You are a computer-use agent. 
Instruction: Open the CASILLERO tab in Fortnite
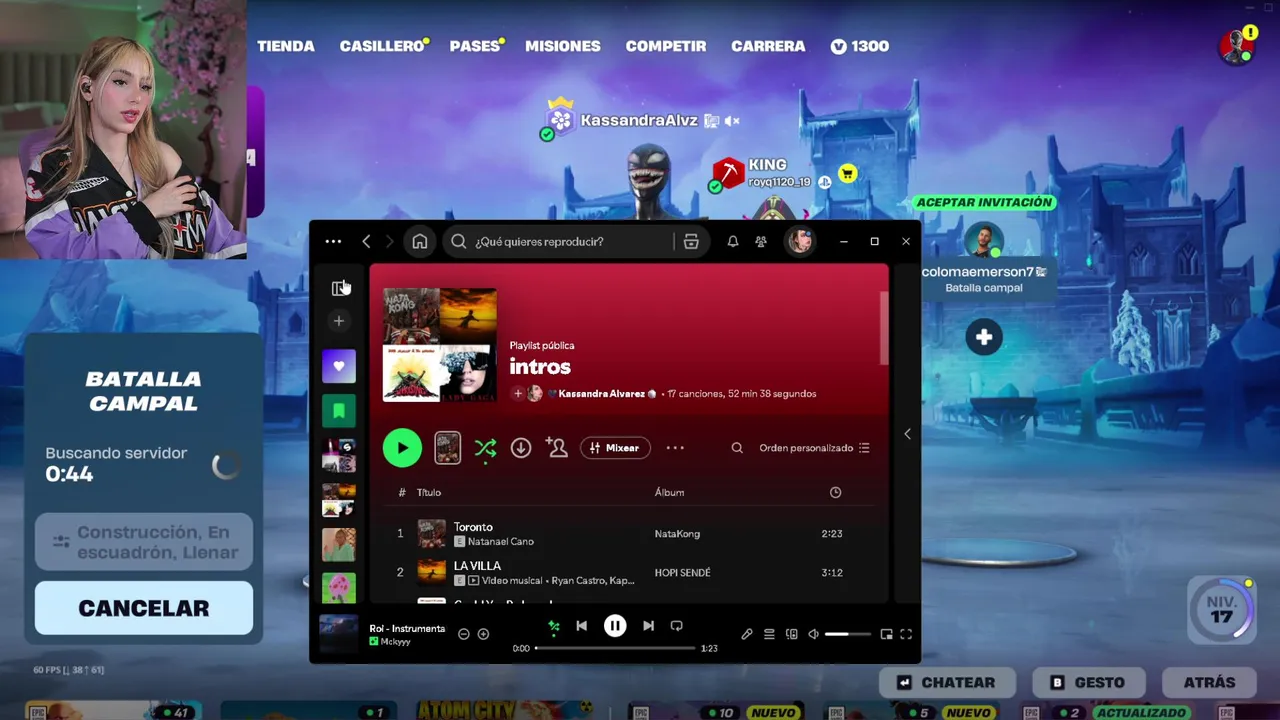tap(382, 46)
